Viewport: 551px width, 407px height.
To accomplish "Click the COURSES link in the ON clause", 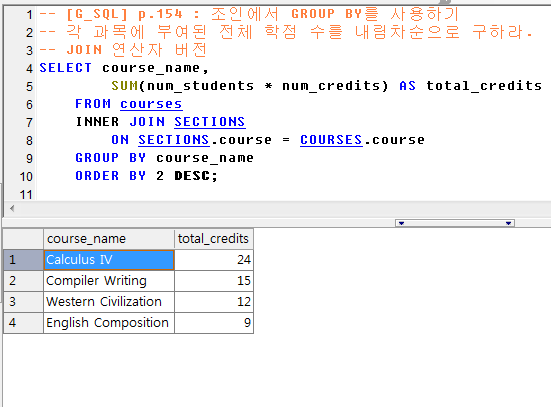I will coord(331,140).
